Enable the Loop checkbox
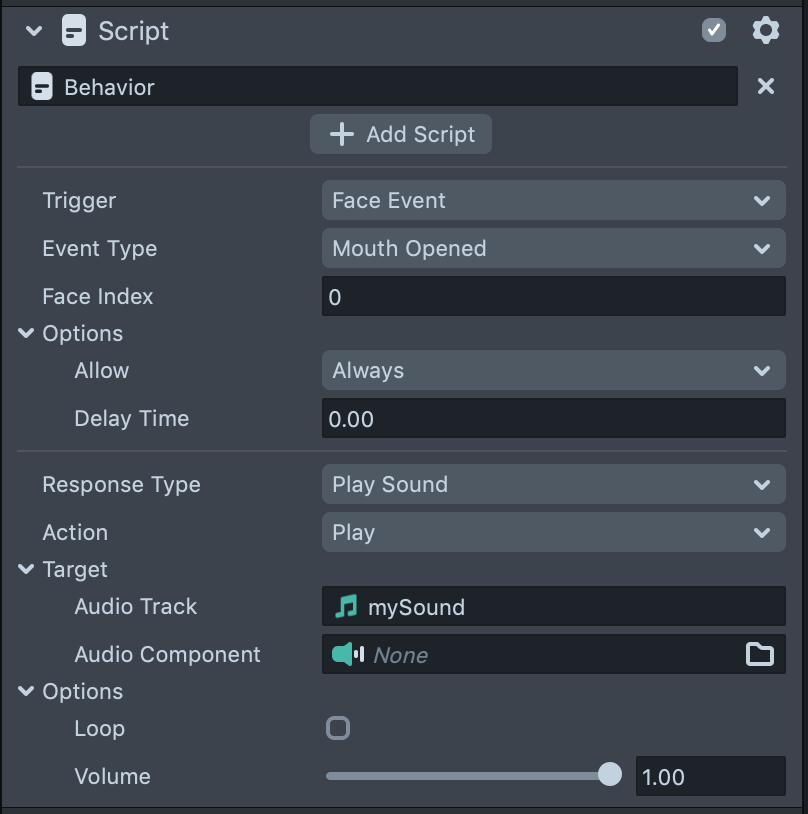808x814 pixels. pos(338,728)
